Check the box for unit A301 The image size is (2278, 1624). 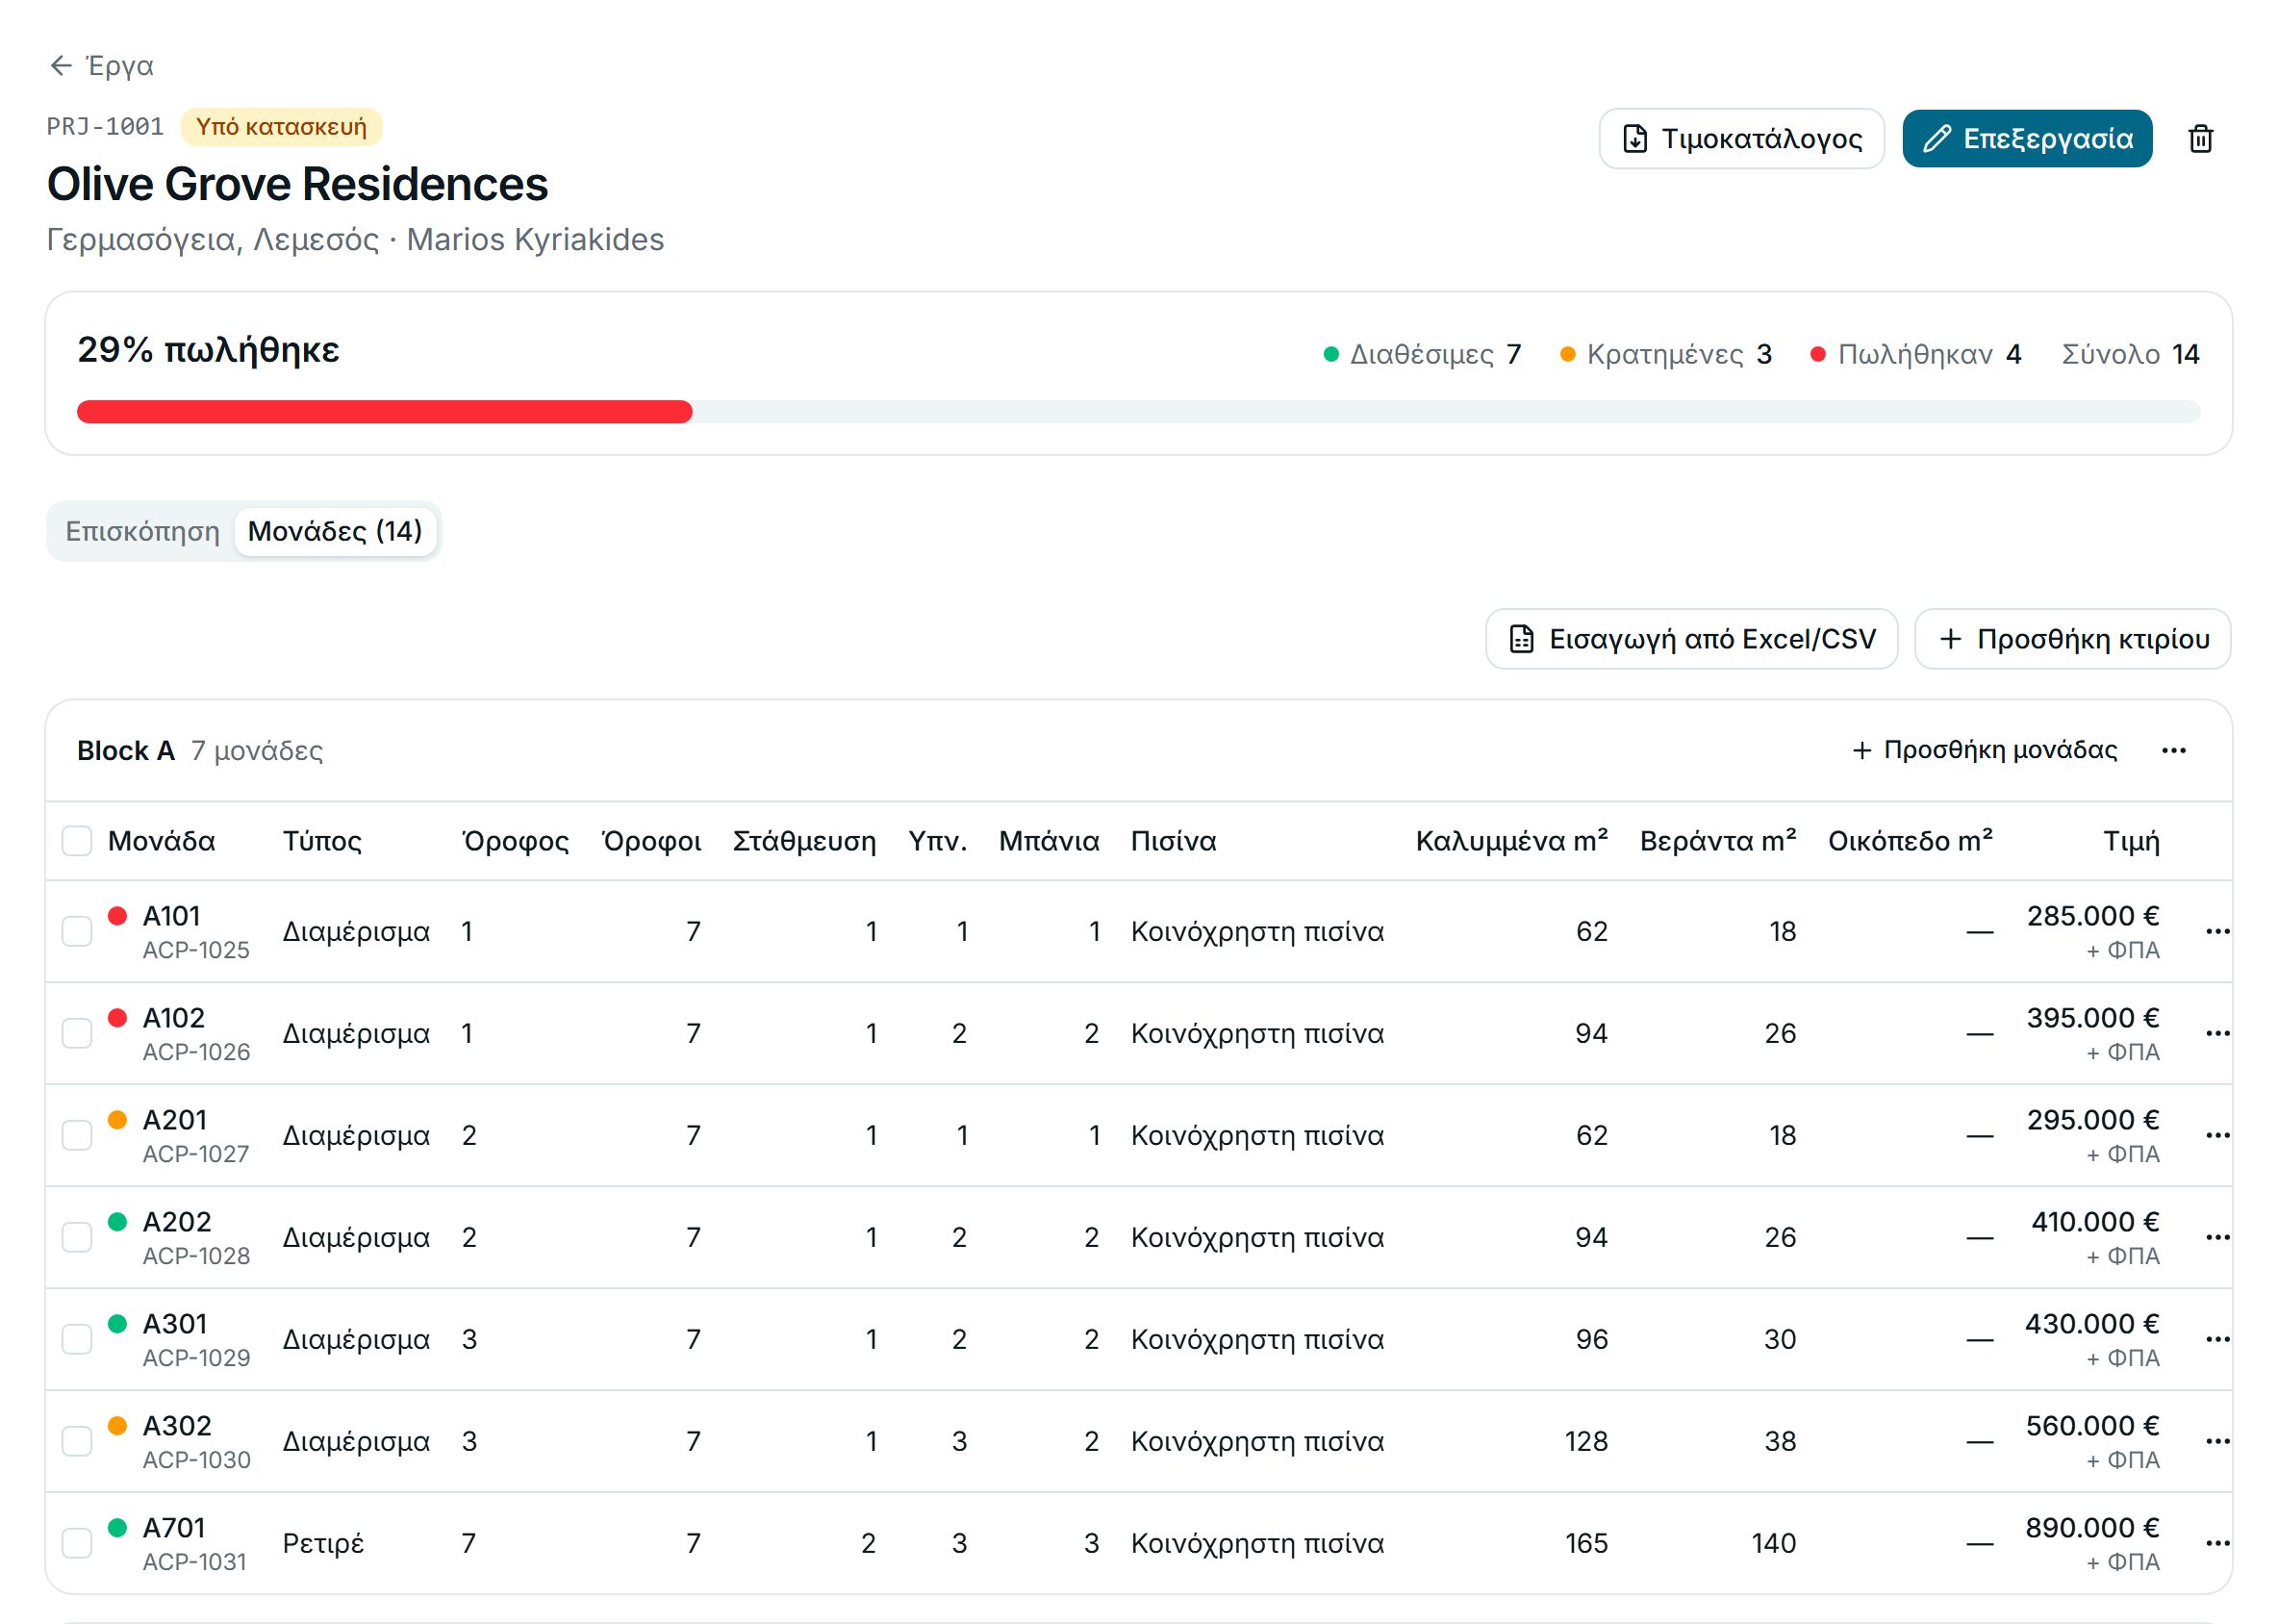[x=77, y=1339]
